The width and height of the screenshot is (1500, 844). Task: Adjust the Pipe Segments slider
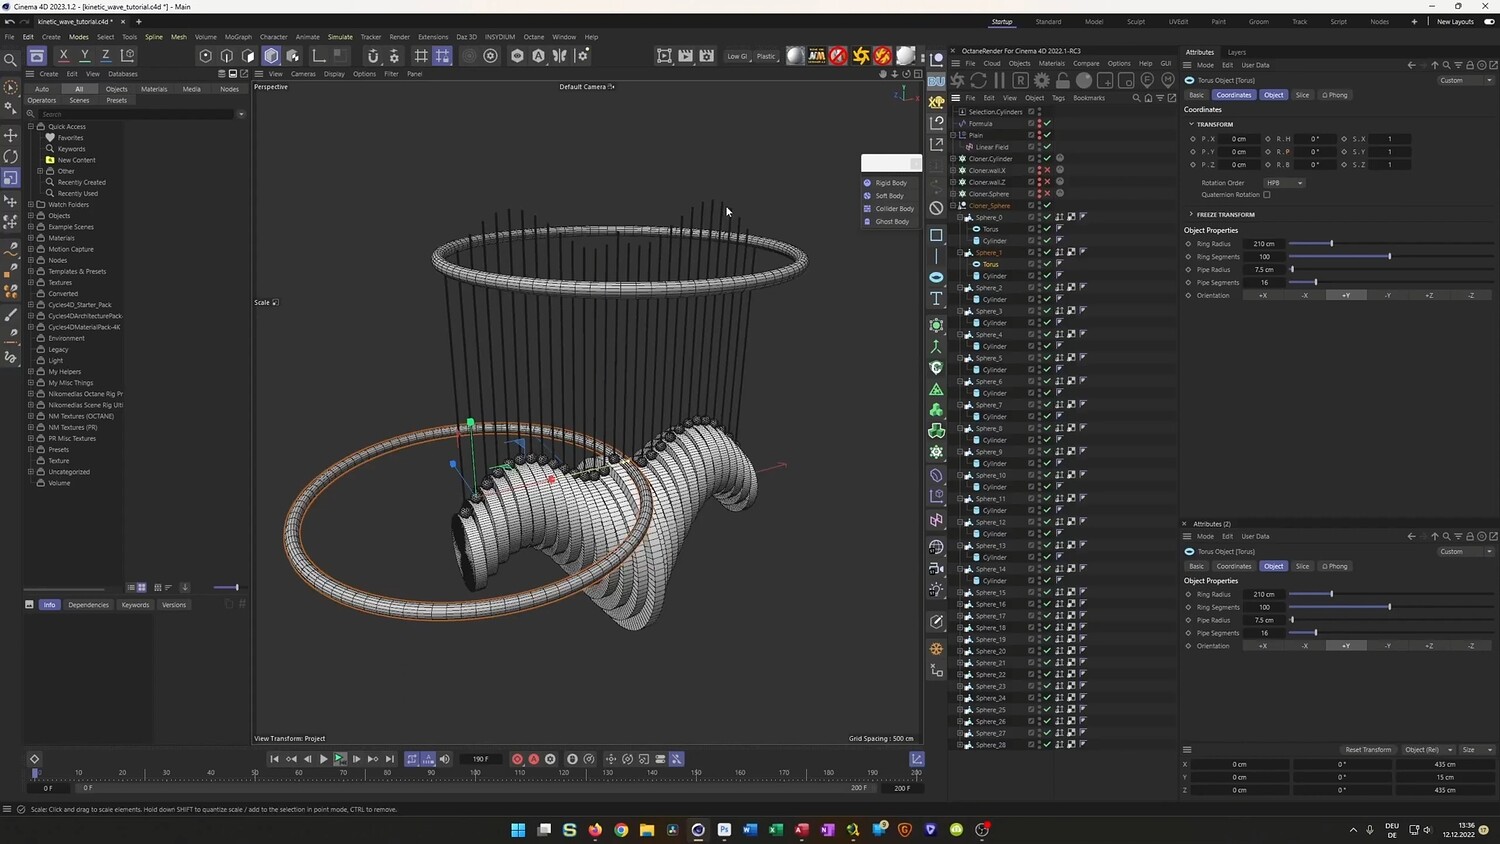(x=1390, y=283)
